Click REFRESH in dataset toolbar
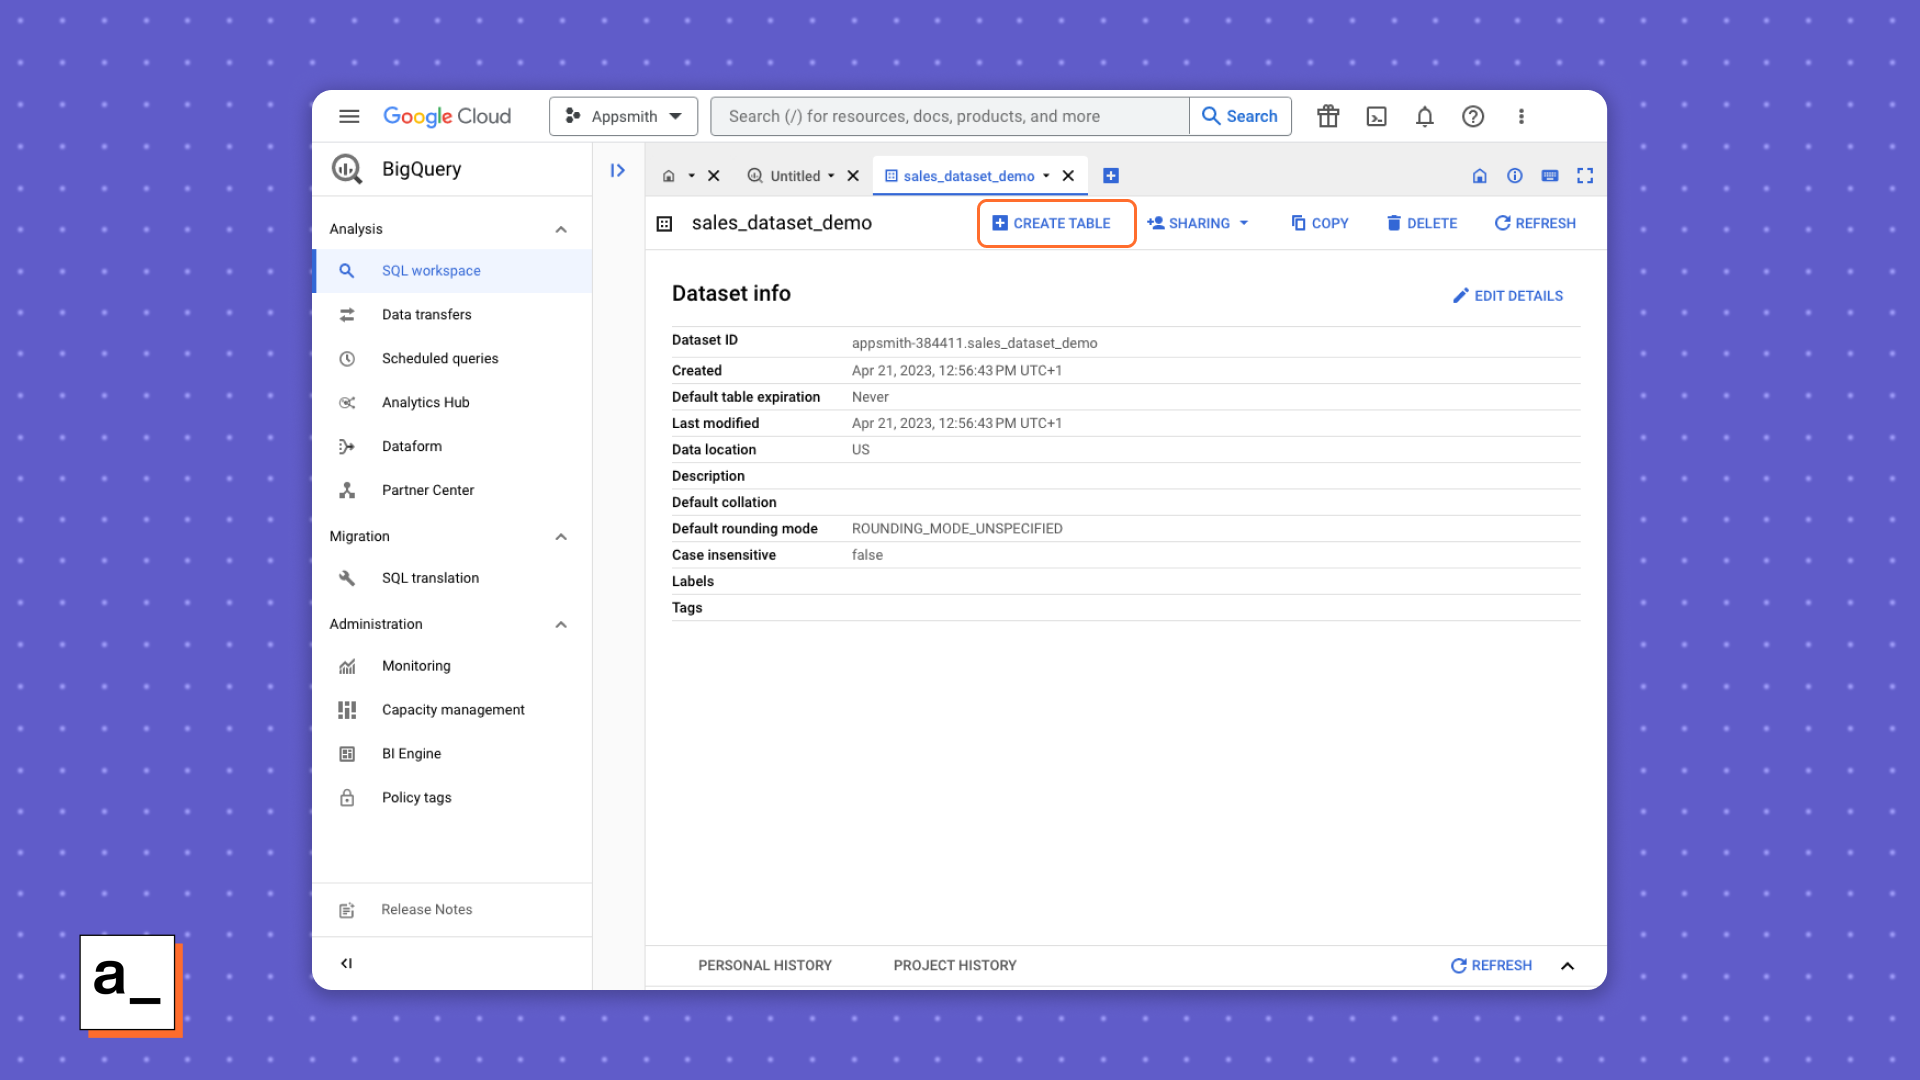The width and height of the screenshot is (1920, 1080). click(1535, 224)
